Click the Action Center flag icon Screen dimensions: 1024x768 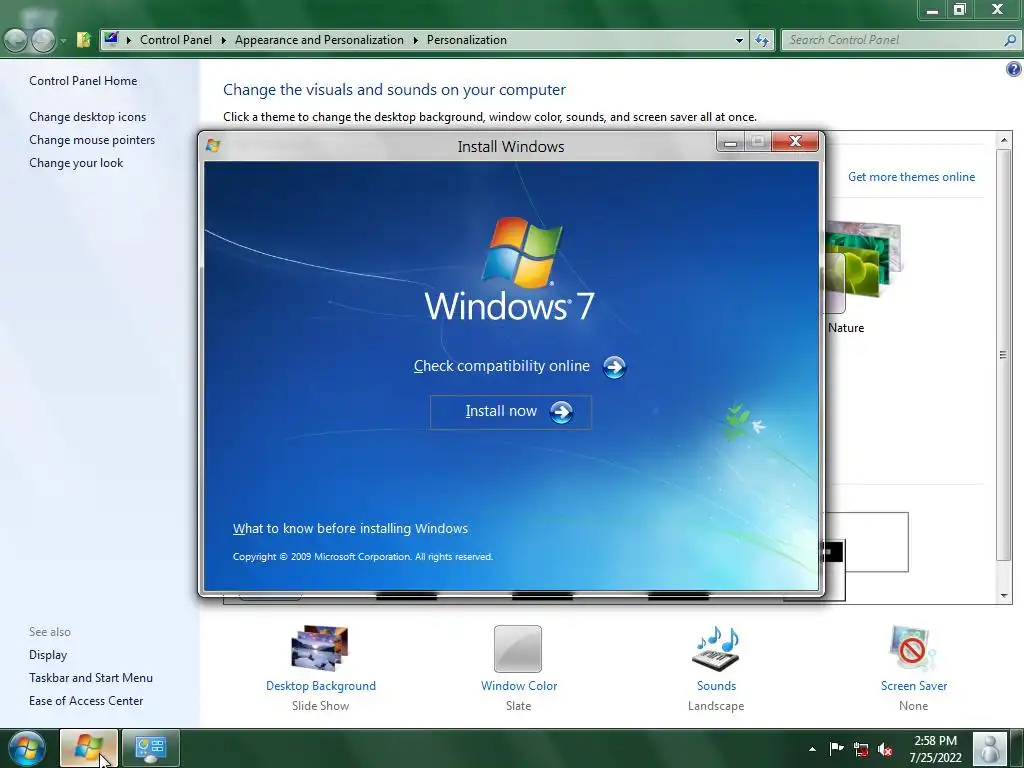836,749
